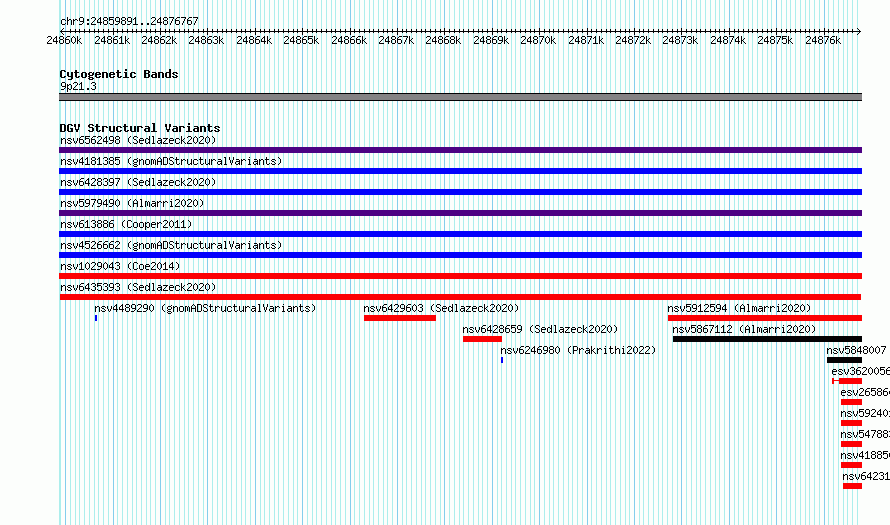The image size is (890, 525).
Task: Click the 24866k ruler position label
Action: pyautogui.click(x=349, y=40)
